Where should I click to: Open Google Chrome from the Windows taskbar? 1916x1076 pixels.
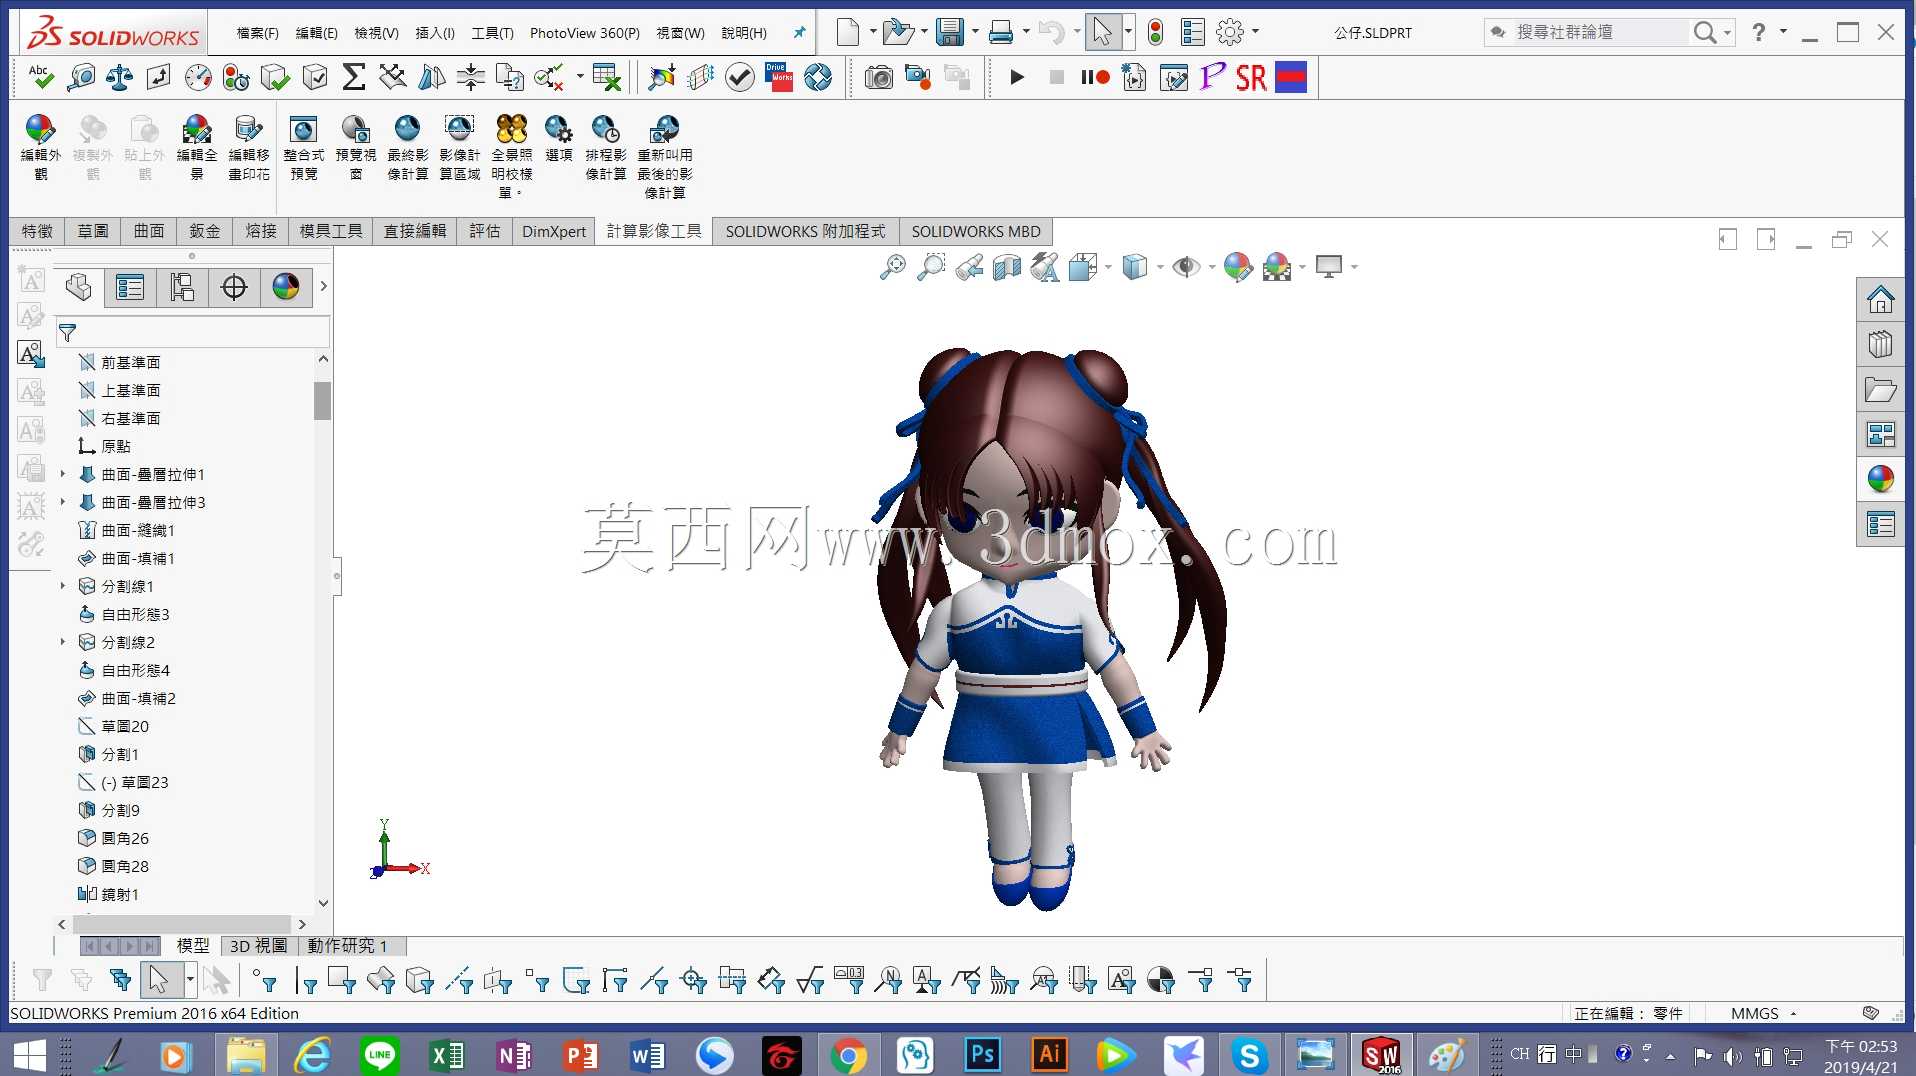848,1054
